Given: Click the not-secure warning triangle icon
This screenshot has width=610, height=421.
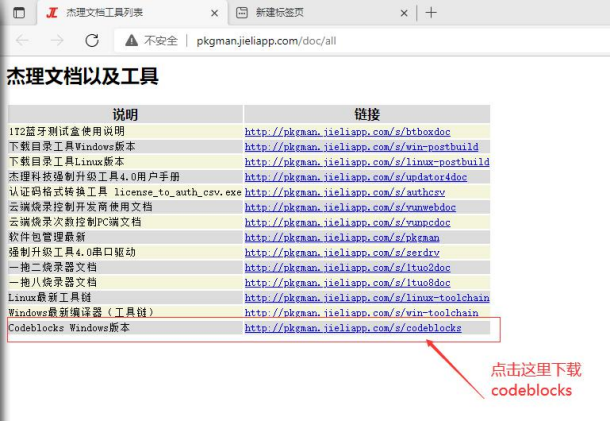Looking at the screenshot, I should pyautogui.click(x=131, y=40).
